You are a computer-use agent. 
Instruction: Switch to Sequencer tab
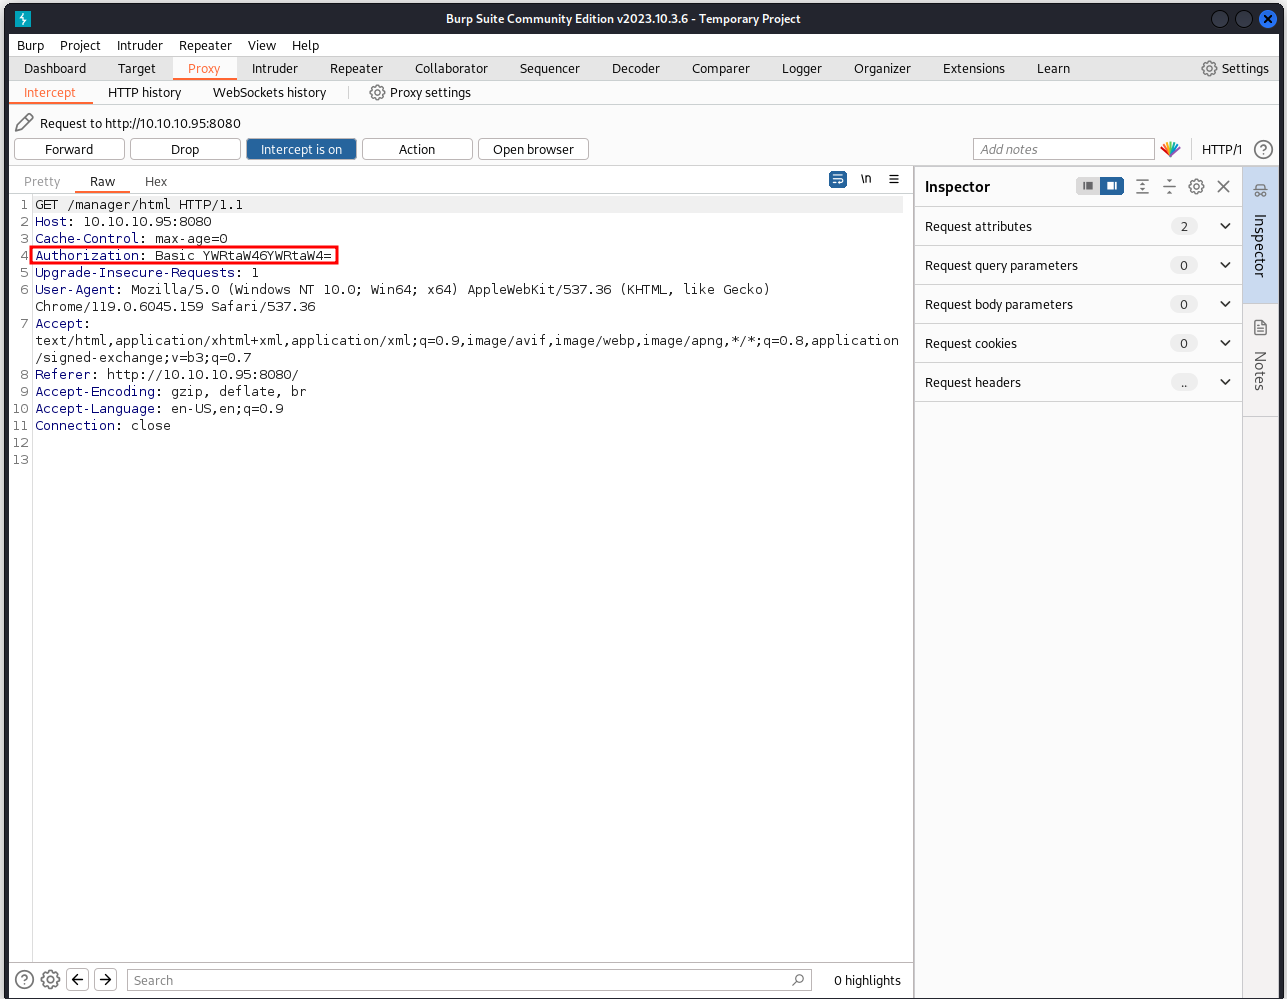pyautogui.click(x=549, y=68)
